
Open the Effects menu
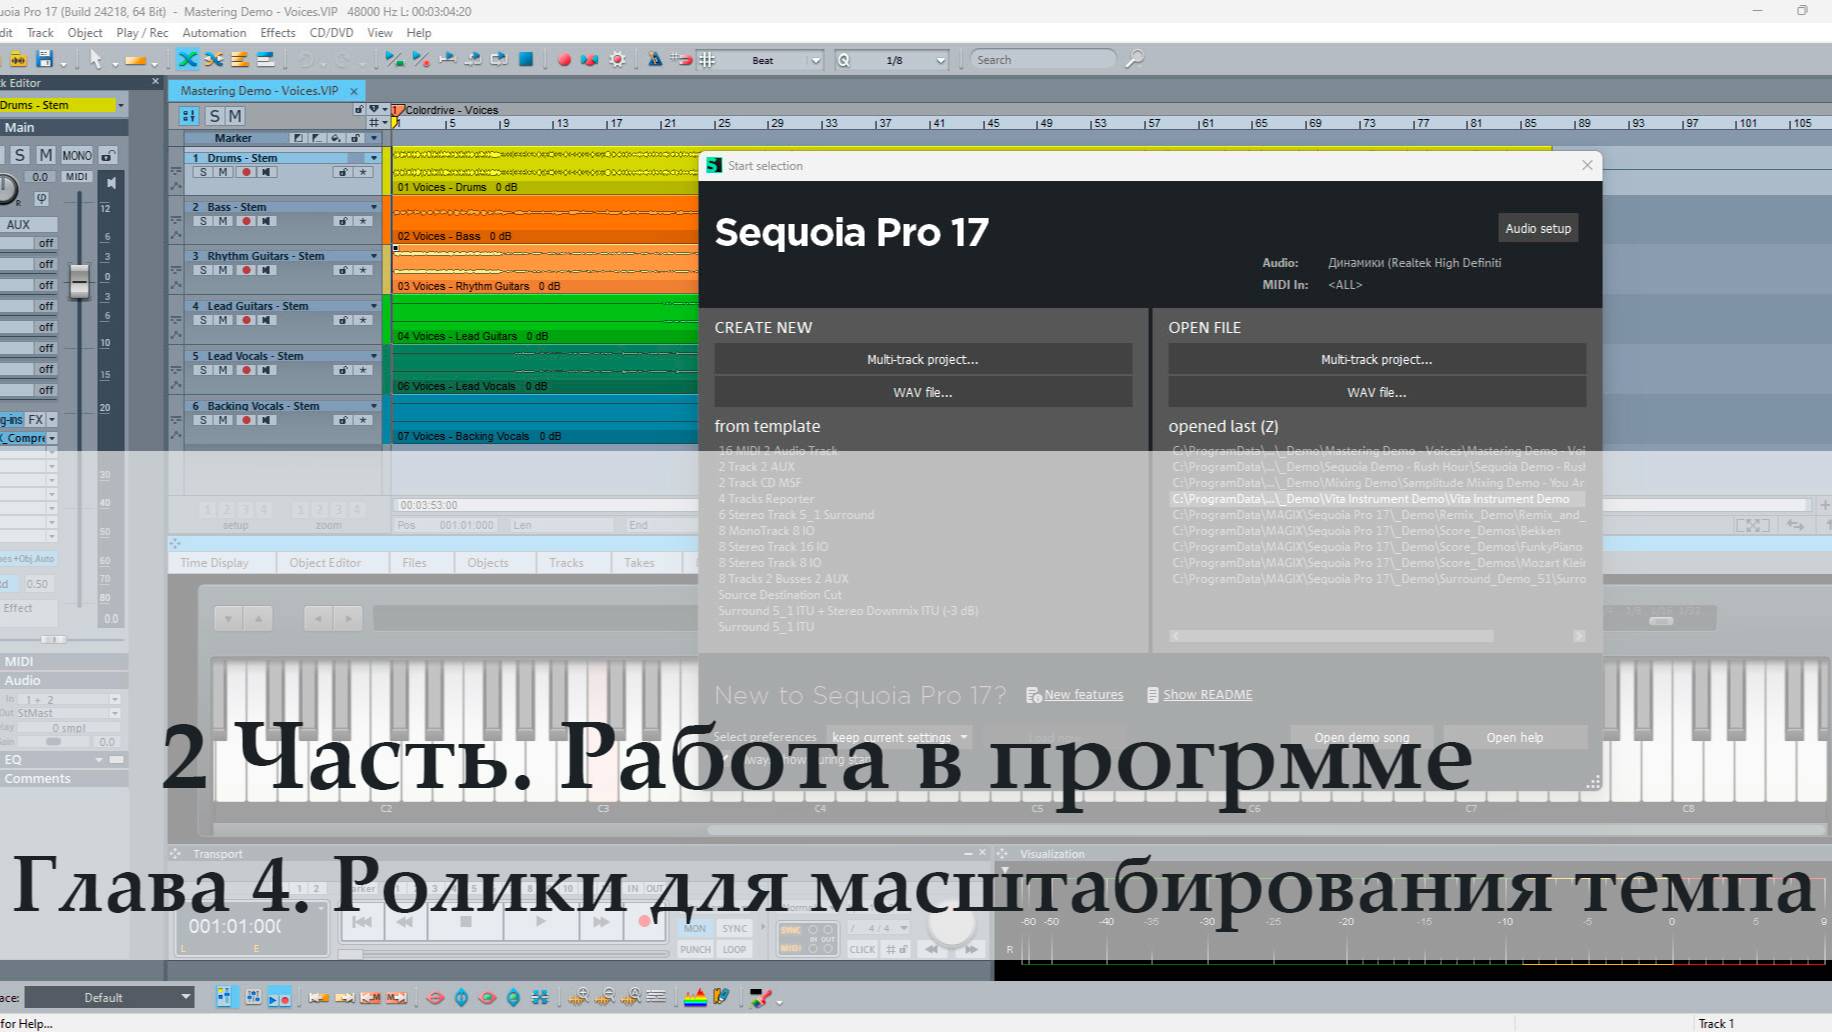point(278,33)
